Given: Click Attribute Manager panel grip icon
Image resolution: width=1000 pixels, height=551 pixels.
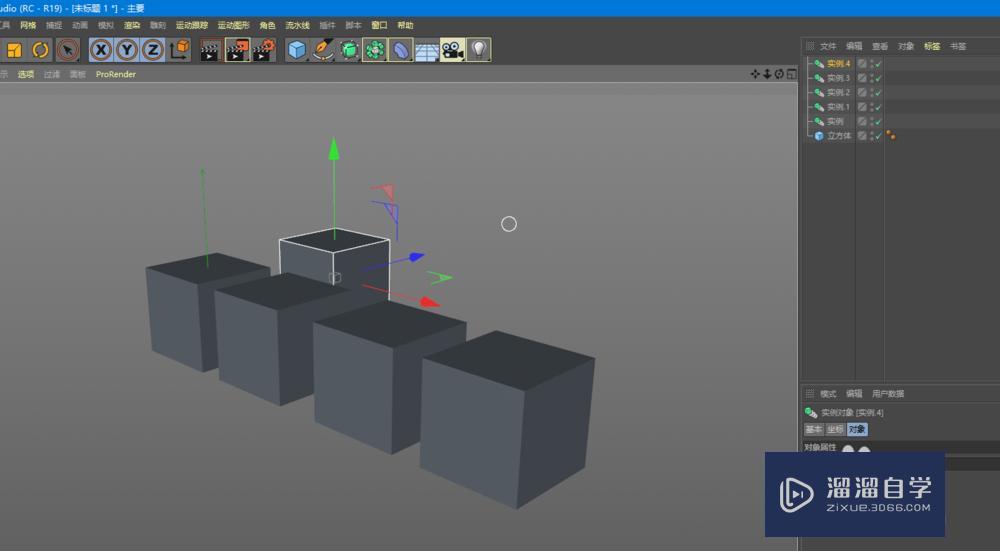Looking at the screenshot, I should point(810,394).
